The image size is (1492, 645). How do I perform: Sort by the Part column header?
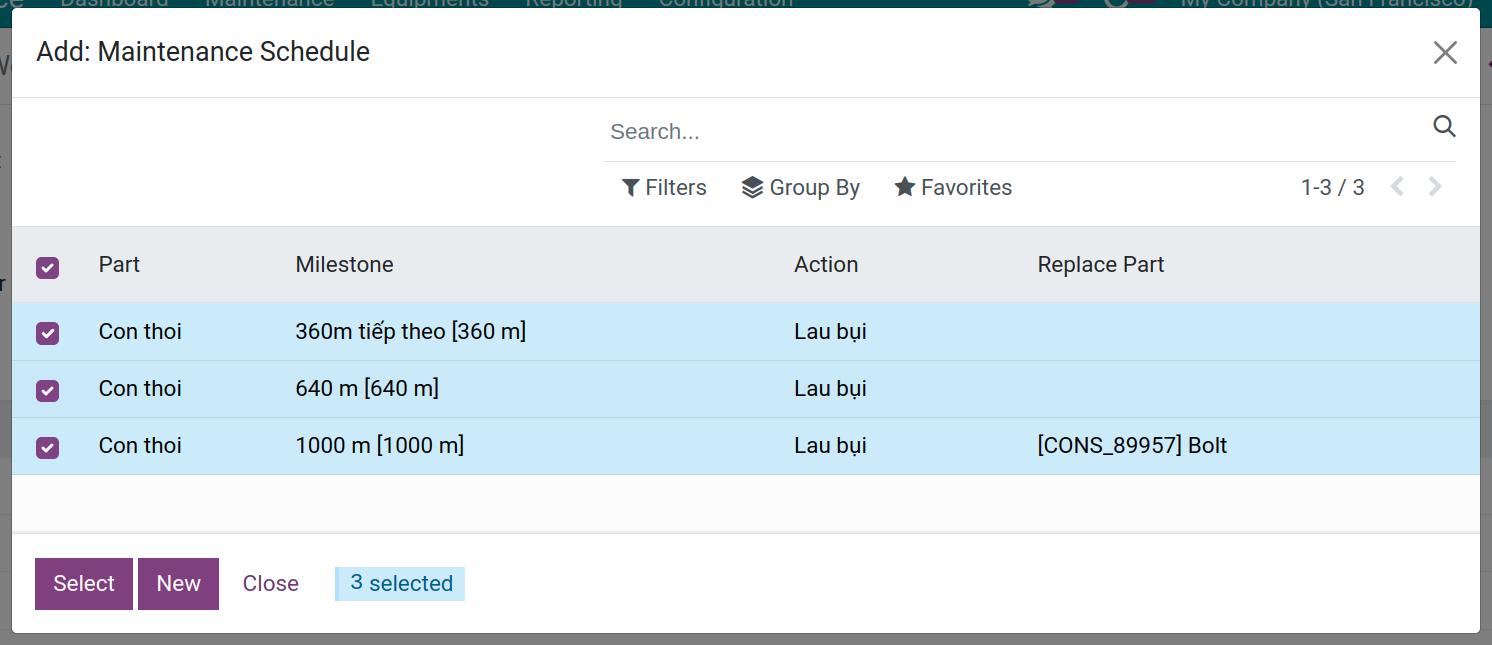pos(119,264)
